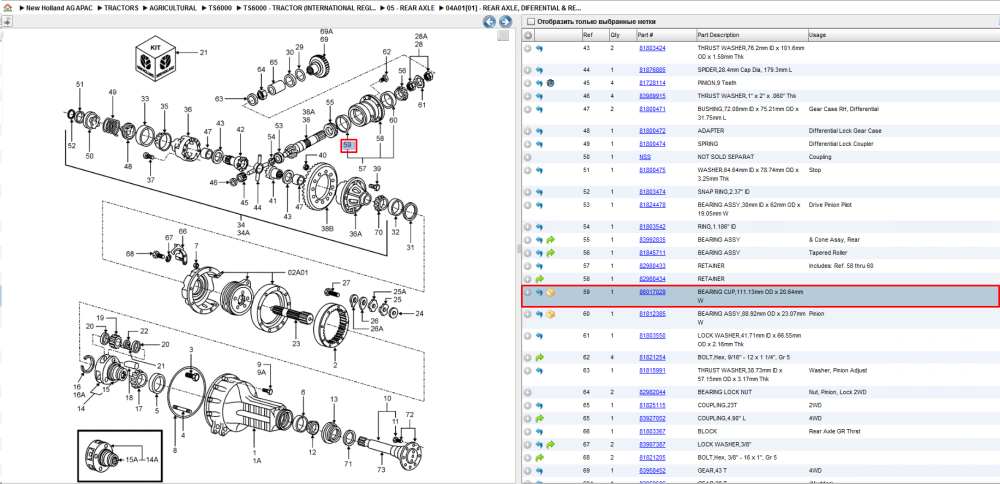
Task: Click green arrow icon for COUPLING 4.90" L
Action: [539, 418]
